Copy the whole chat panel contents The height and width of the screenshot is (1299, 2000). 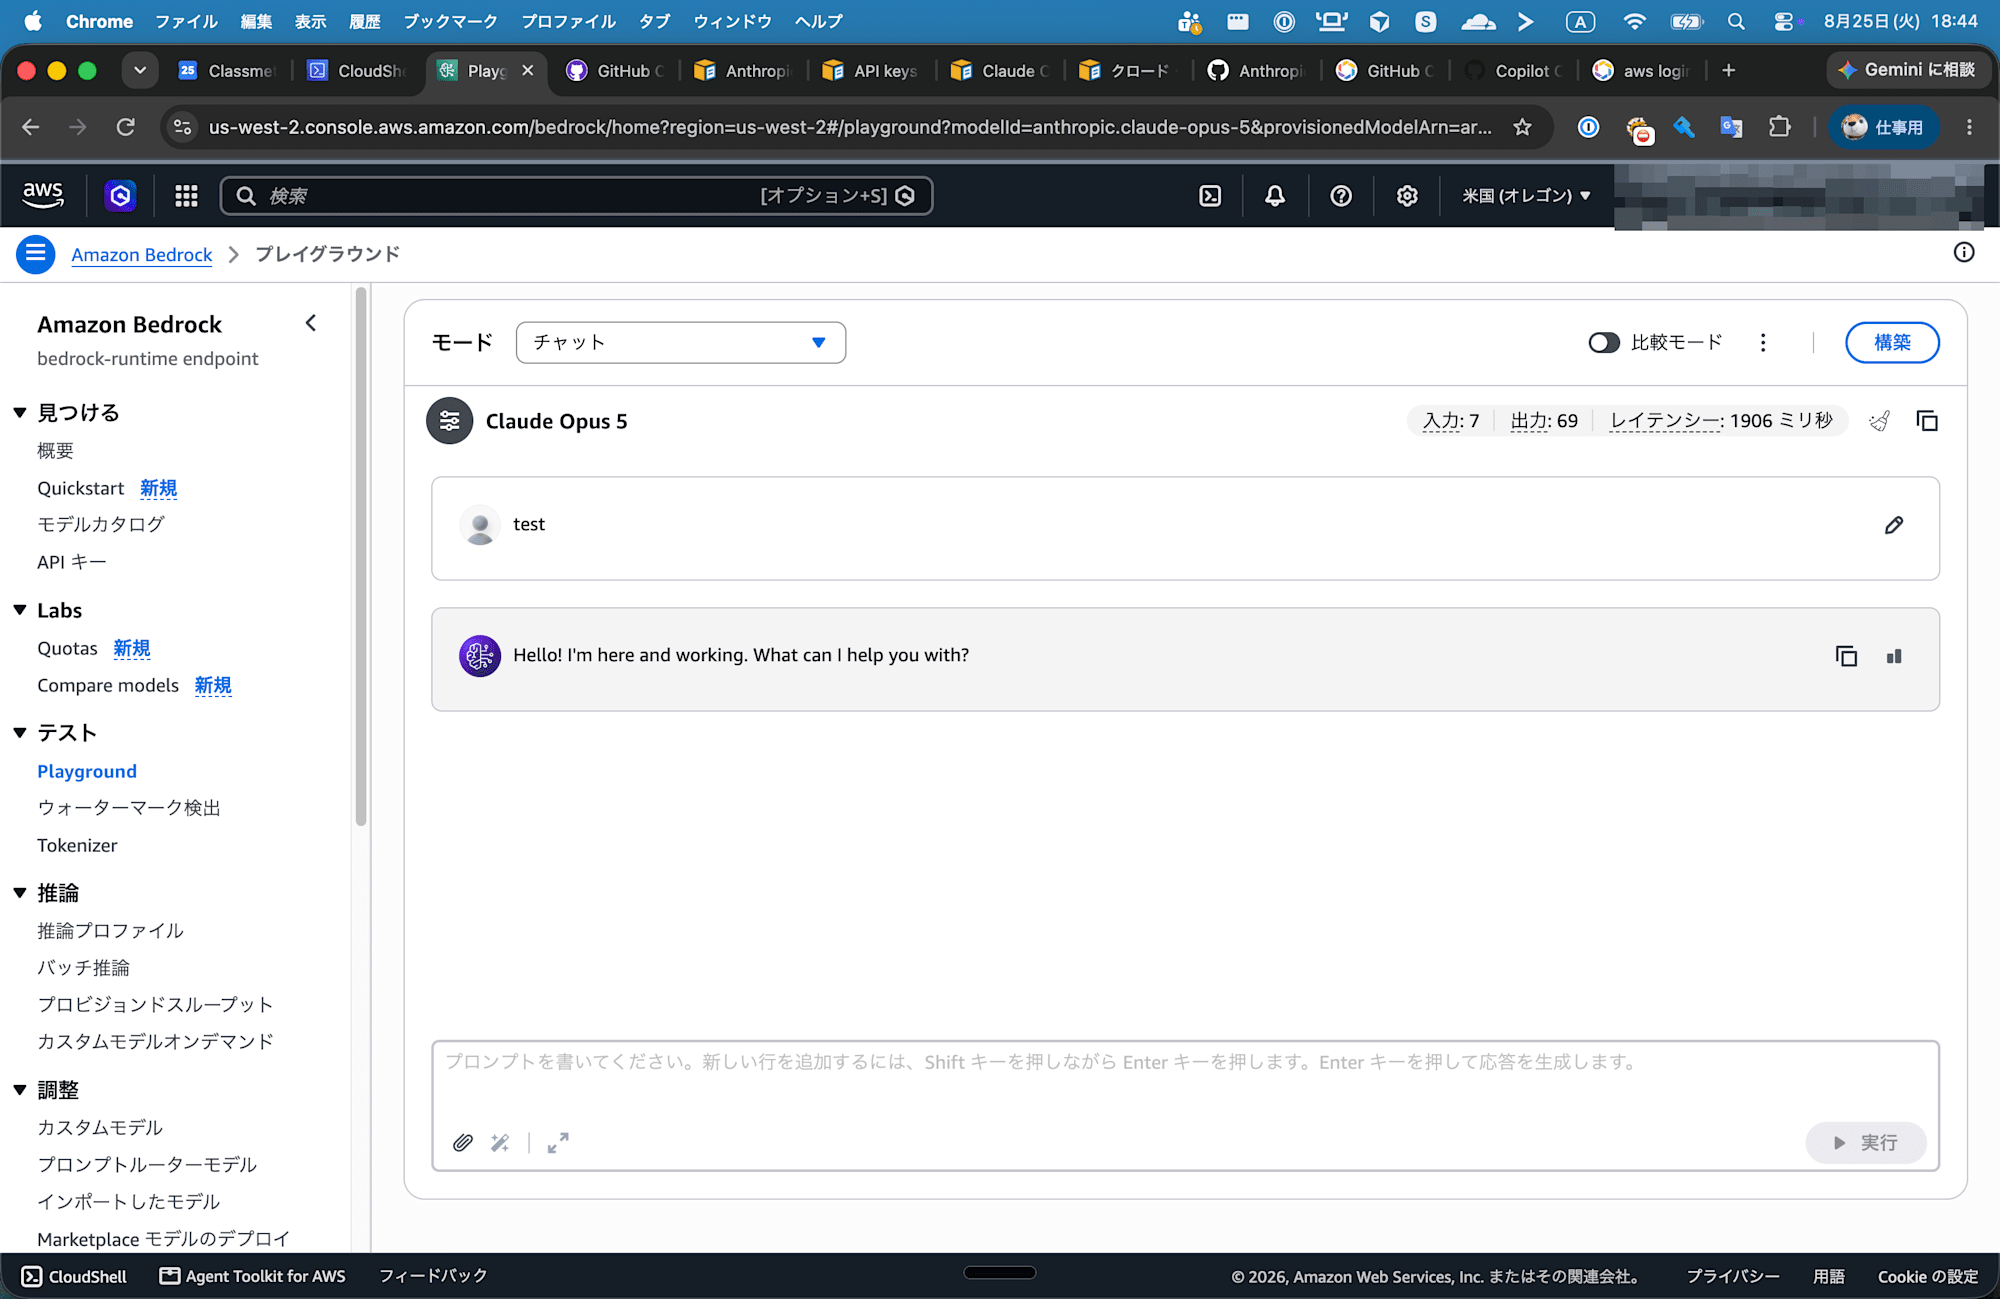(x=1927, y=421)
